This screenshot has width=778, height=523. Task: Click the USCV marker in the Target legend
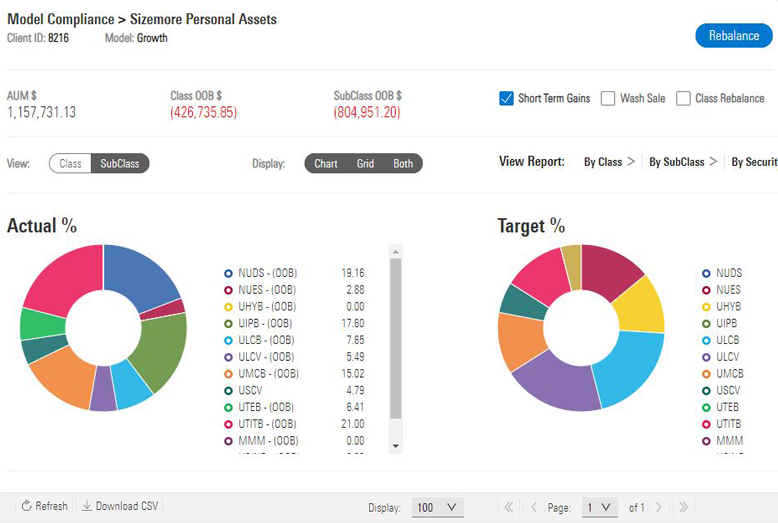[706, 391]
